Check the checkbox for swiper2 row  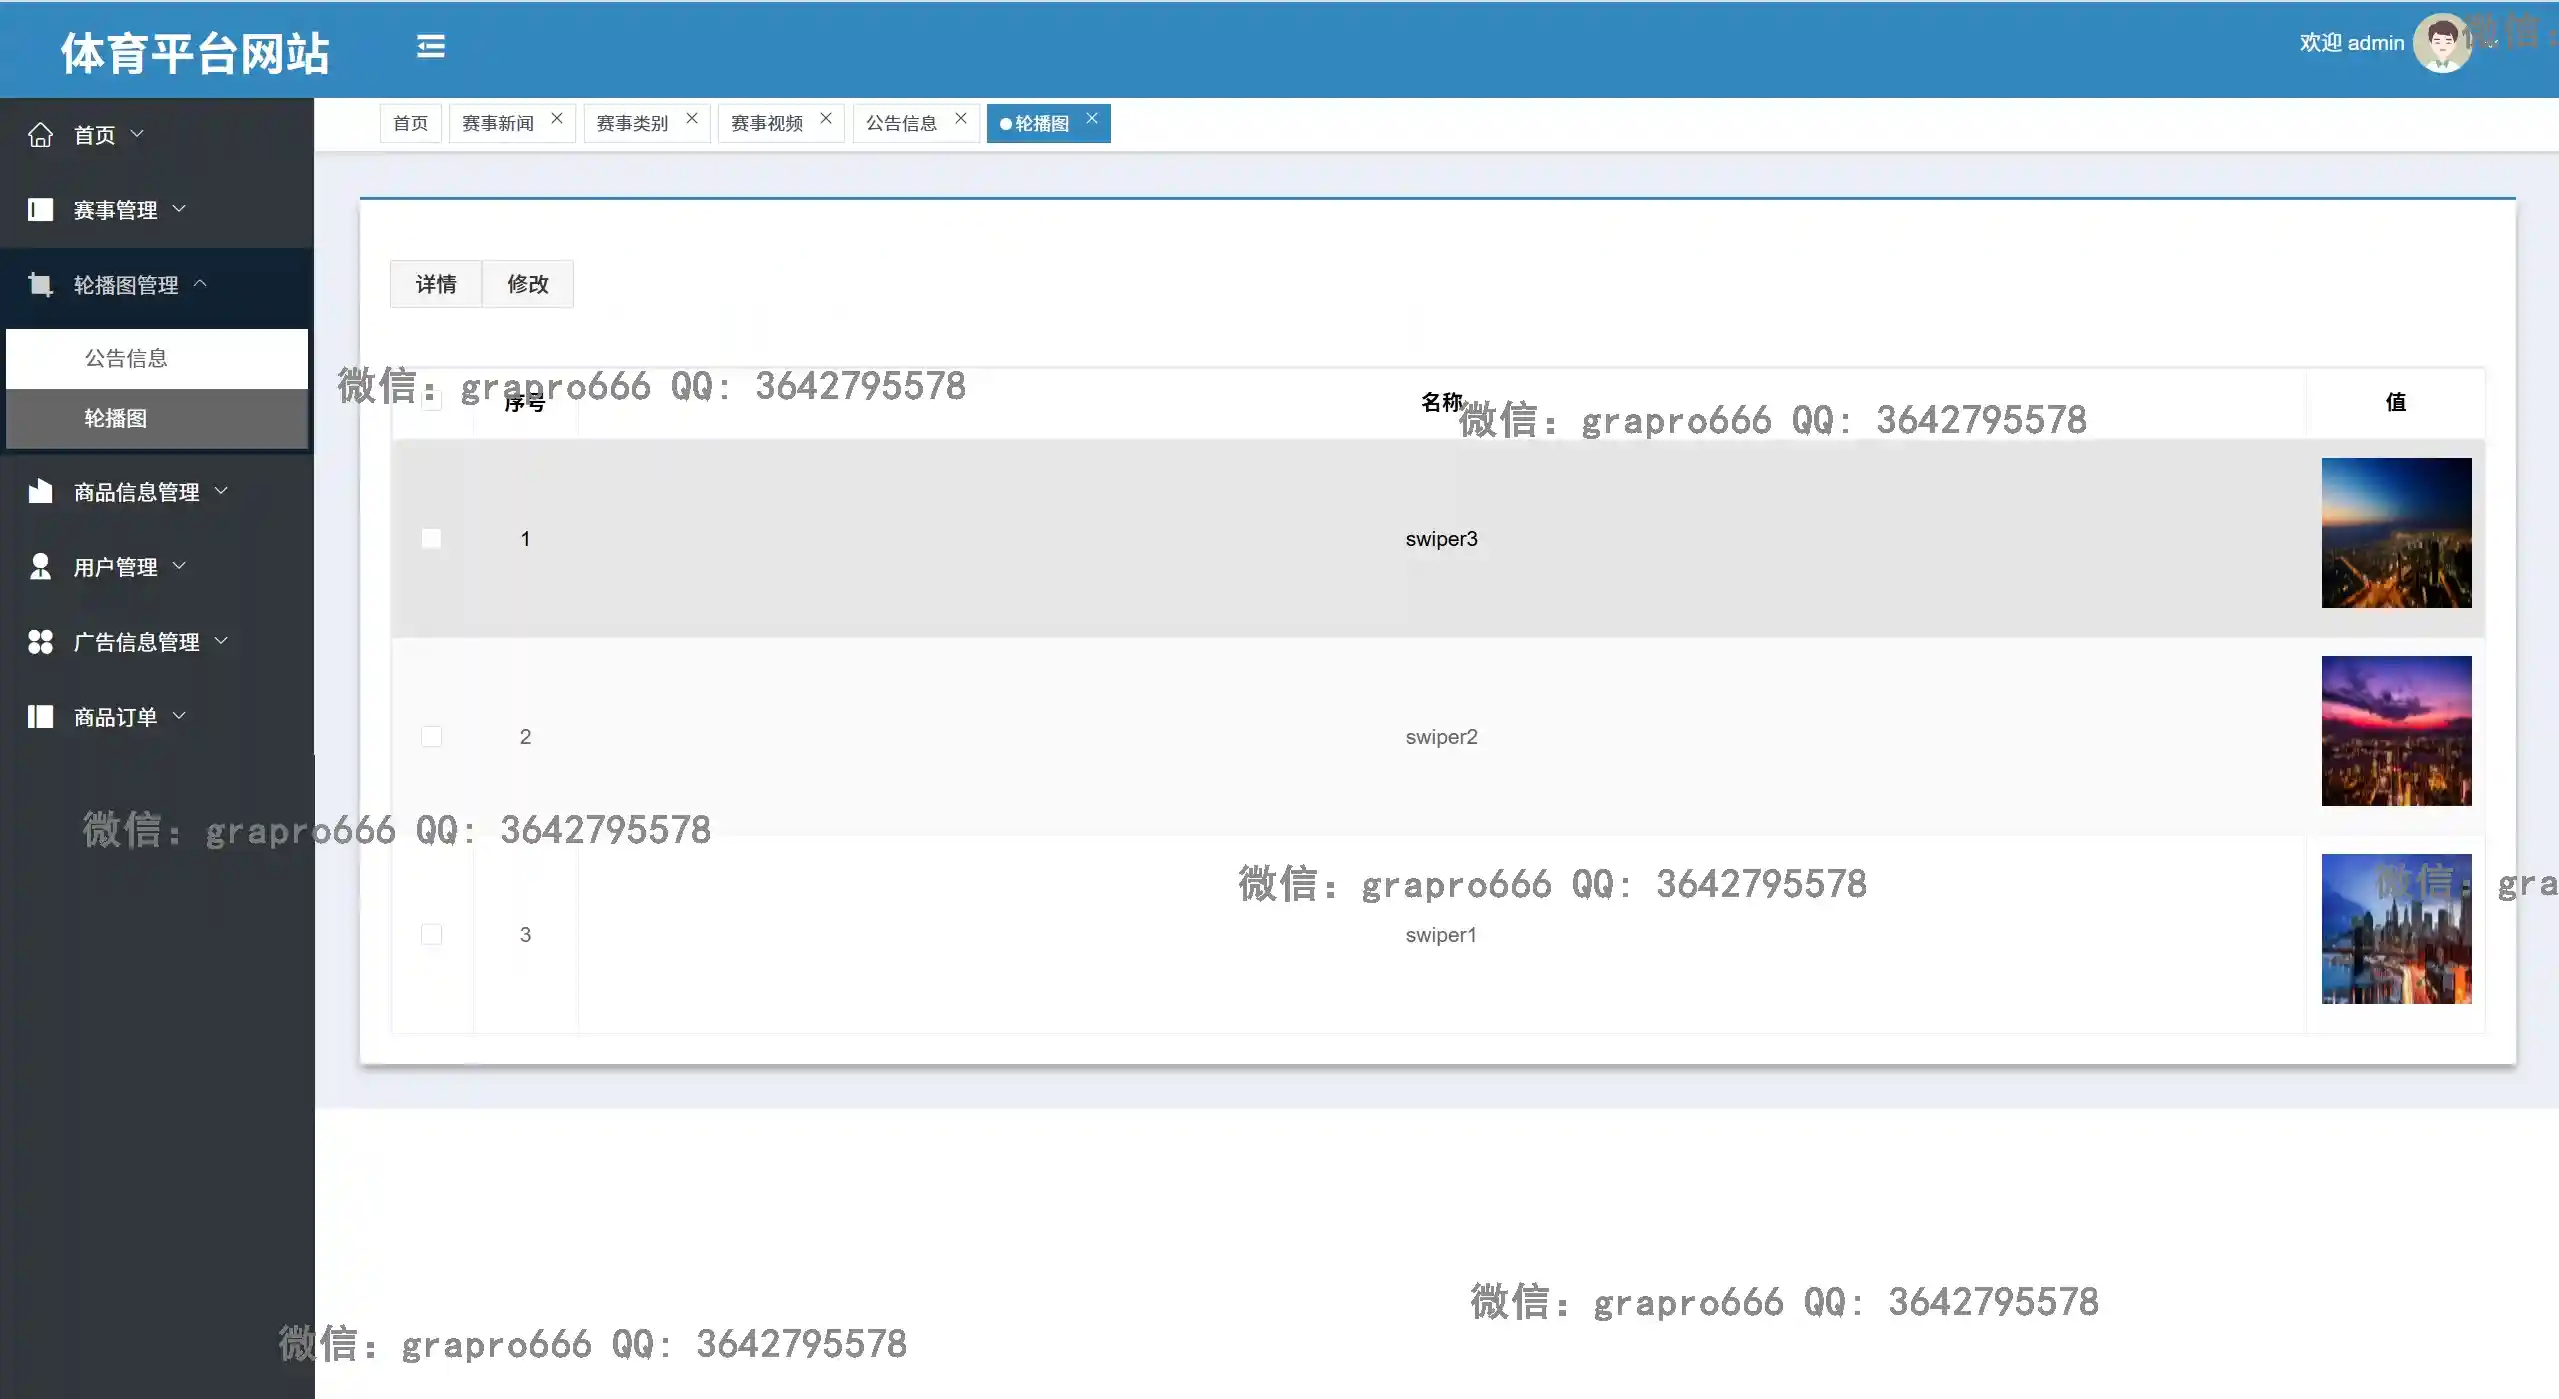(431, 736)
